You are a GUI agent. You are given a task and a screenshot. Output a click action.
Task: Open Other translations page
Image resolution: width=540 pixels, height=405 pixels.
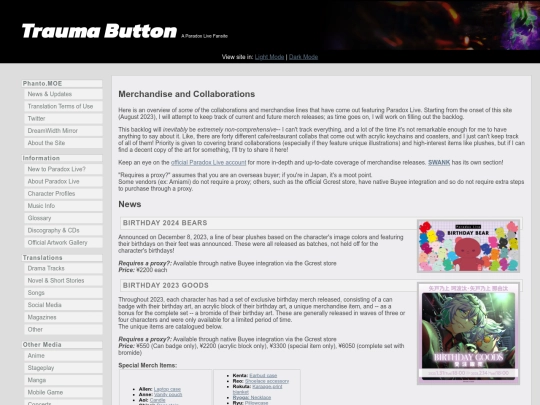[x=63, y=330]
